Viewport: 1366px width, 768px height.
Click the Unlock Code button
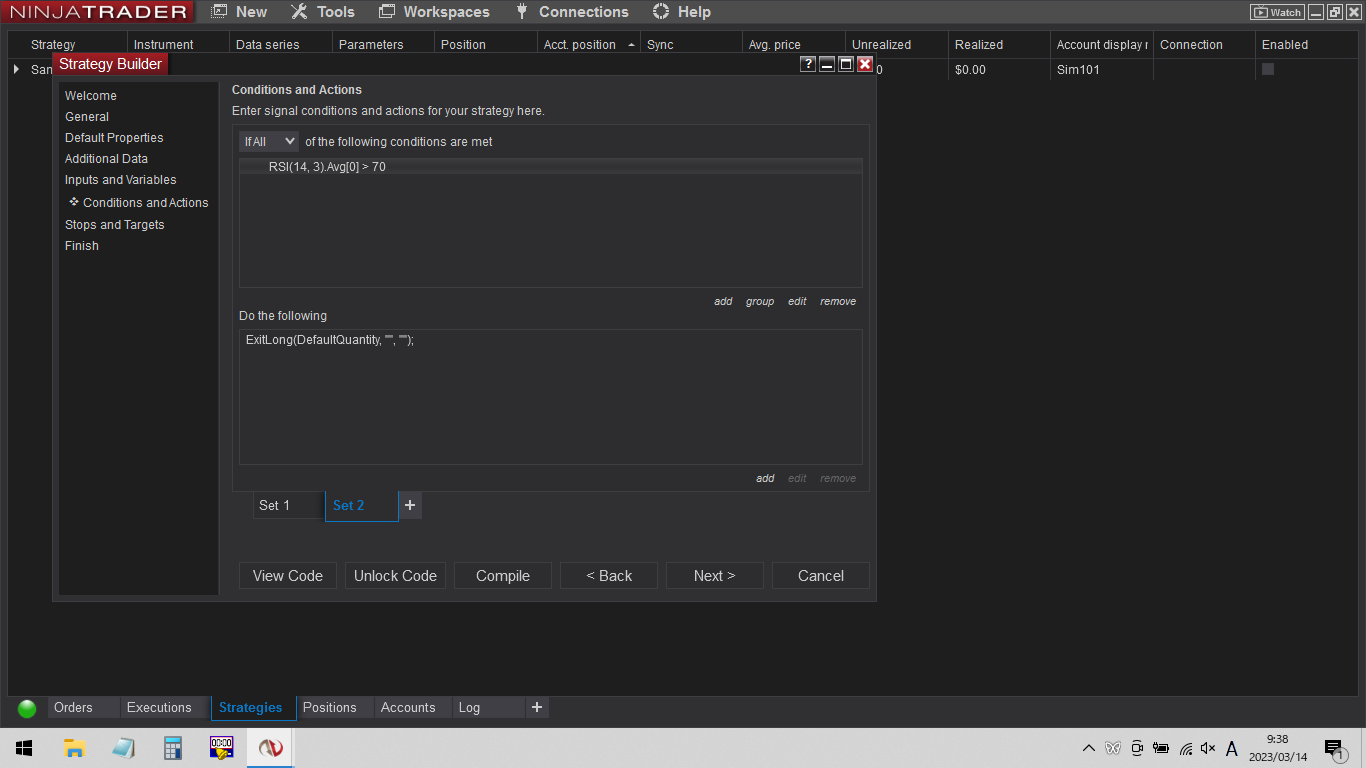[395, 576]
